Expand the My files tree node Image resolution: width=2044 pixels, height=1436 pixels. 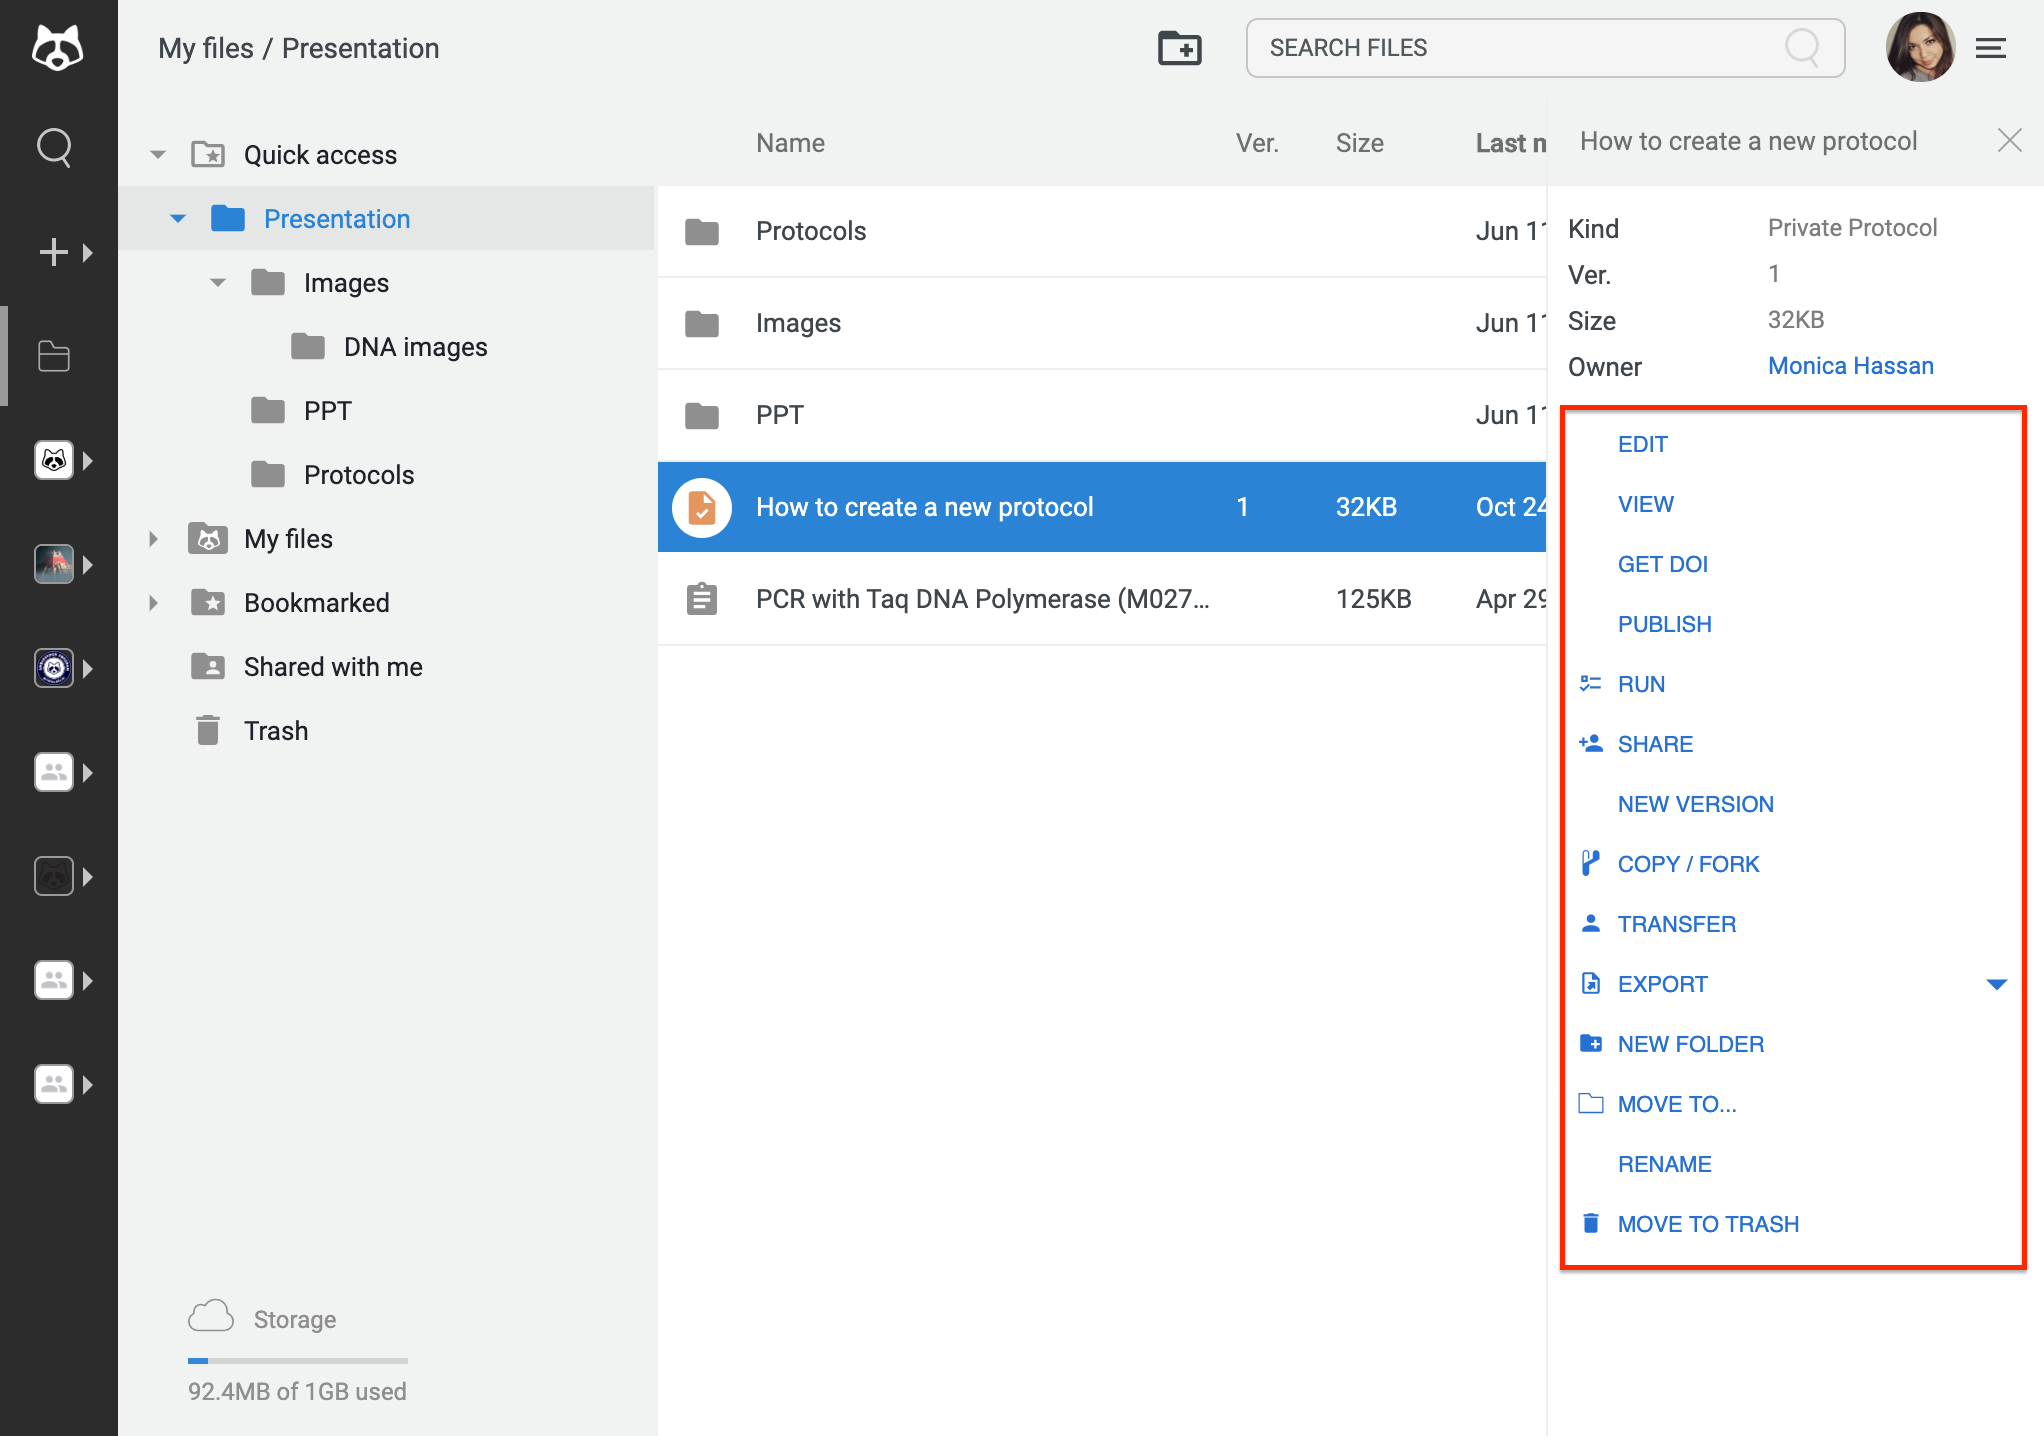click(x=153, y=539)
